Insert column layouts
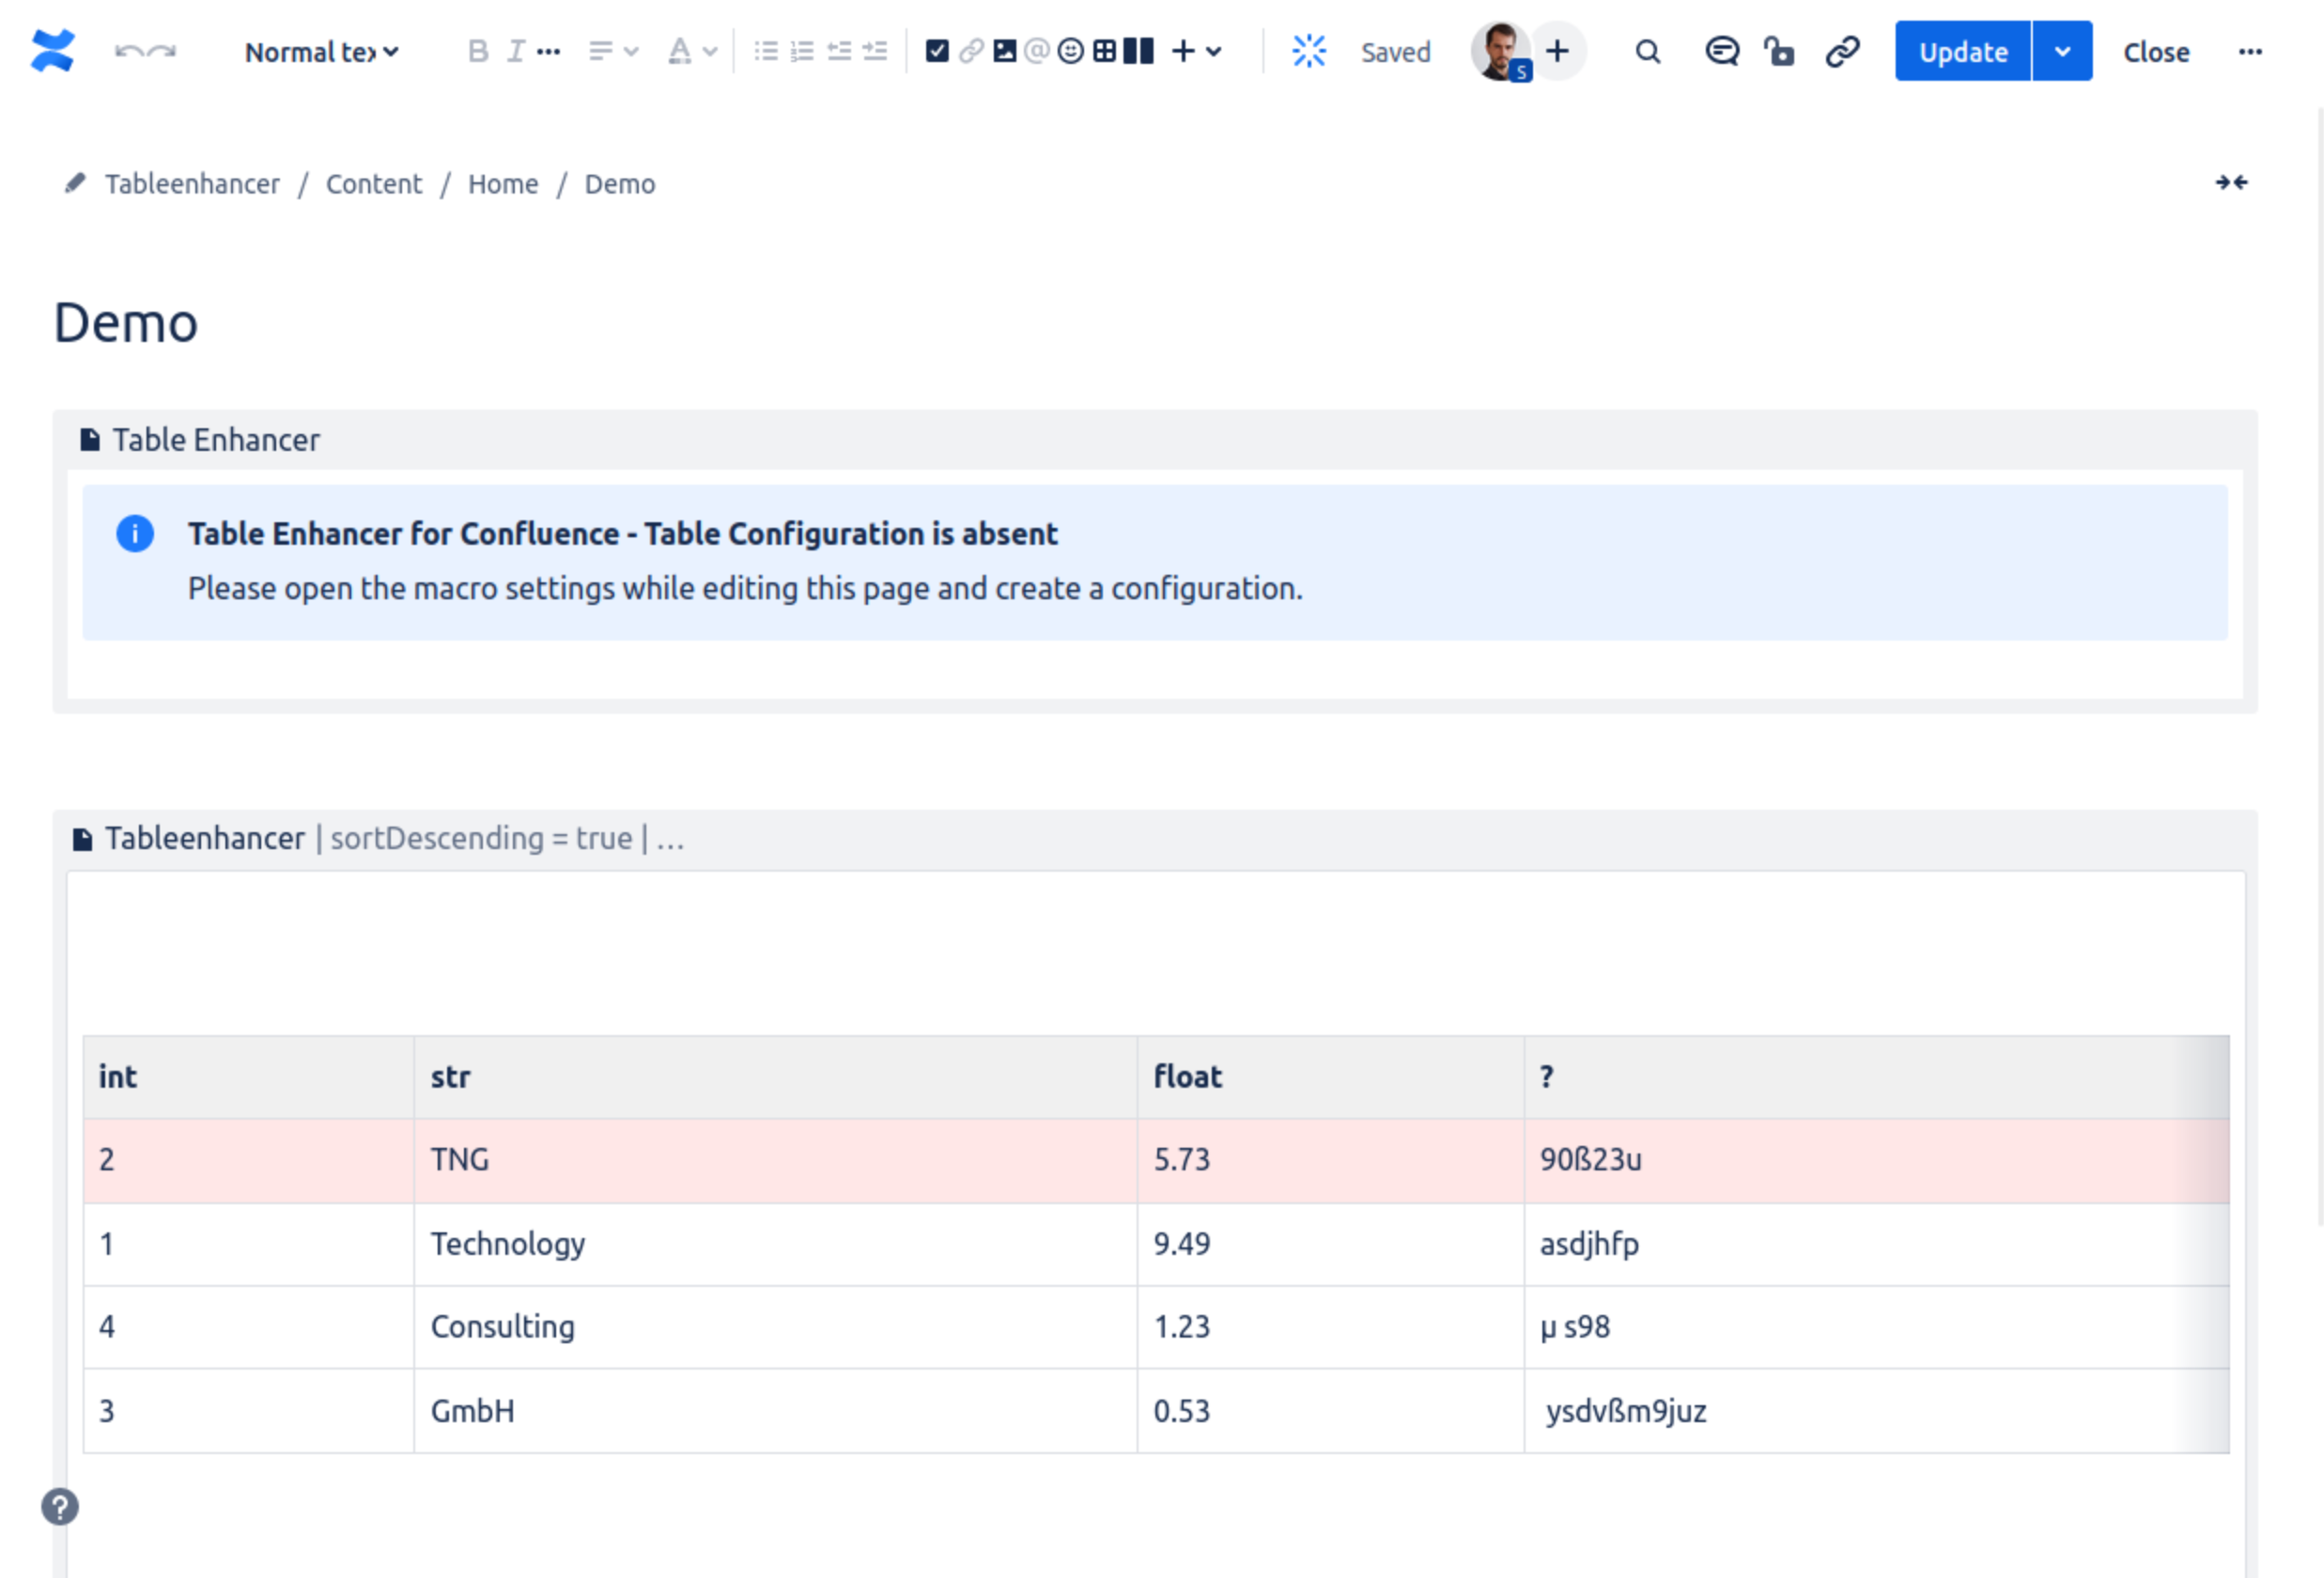The height and width of the screenshot is (1578, 2324). coord(1138,51)
